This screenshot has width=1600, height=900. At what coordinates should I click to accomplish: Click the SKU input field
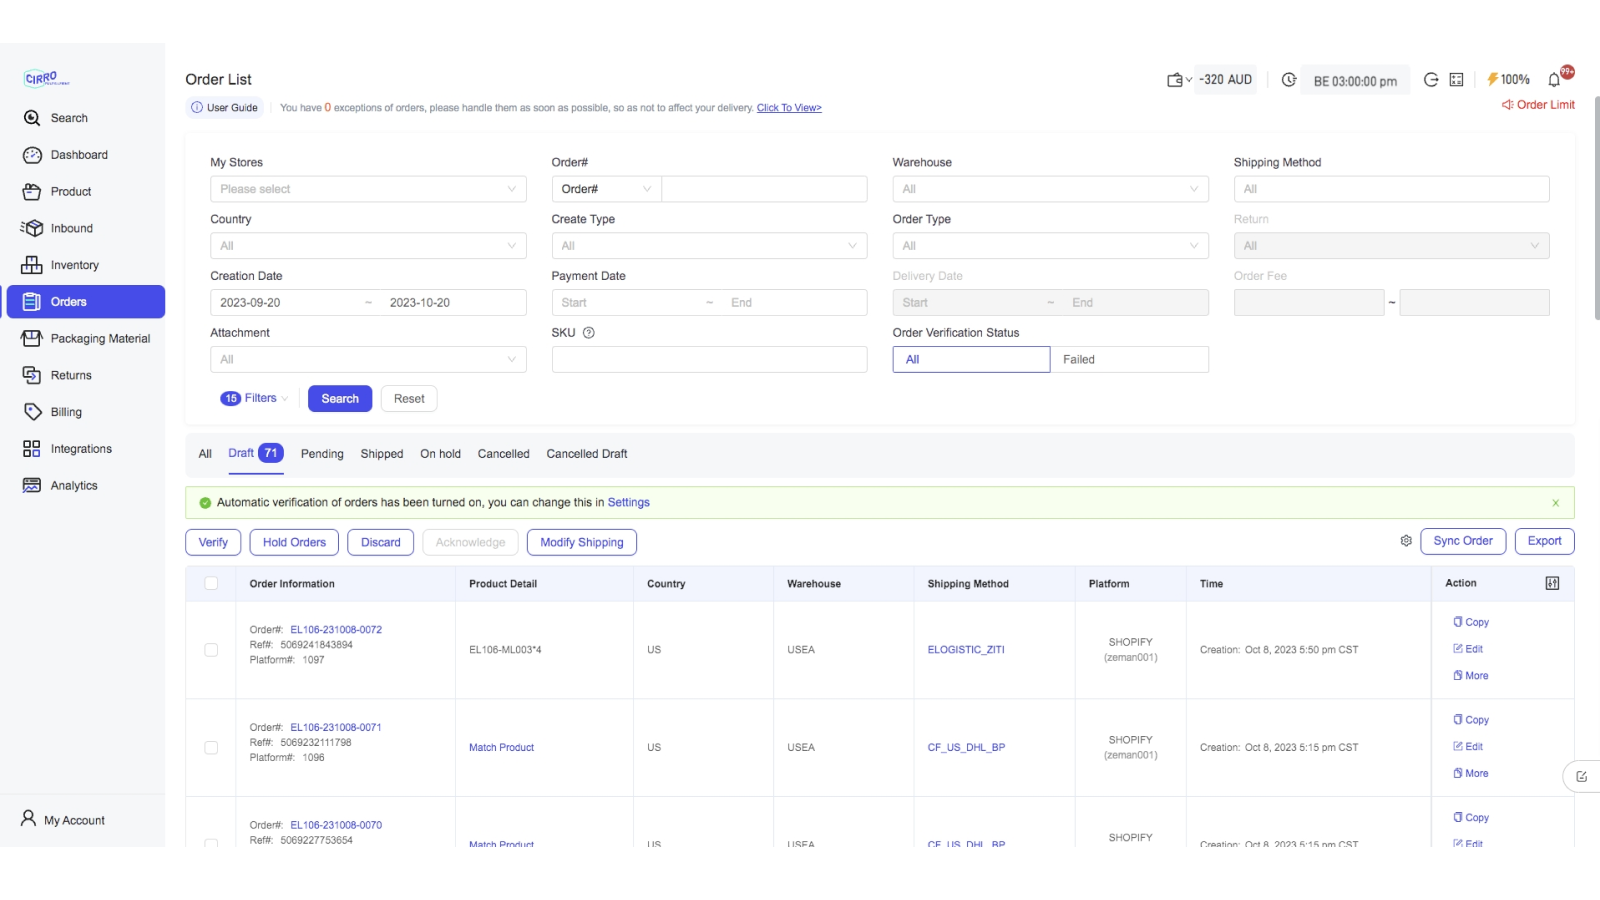coord(709,360)
